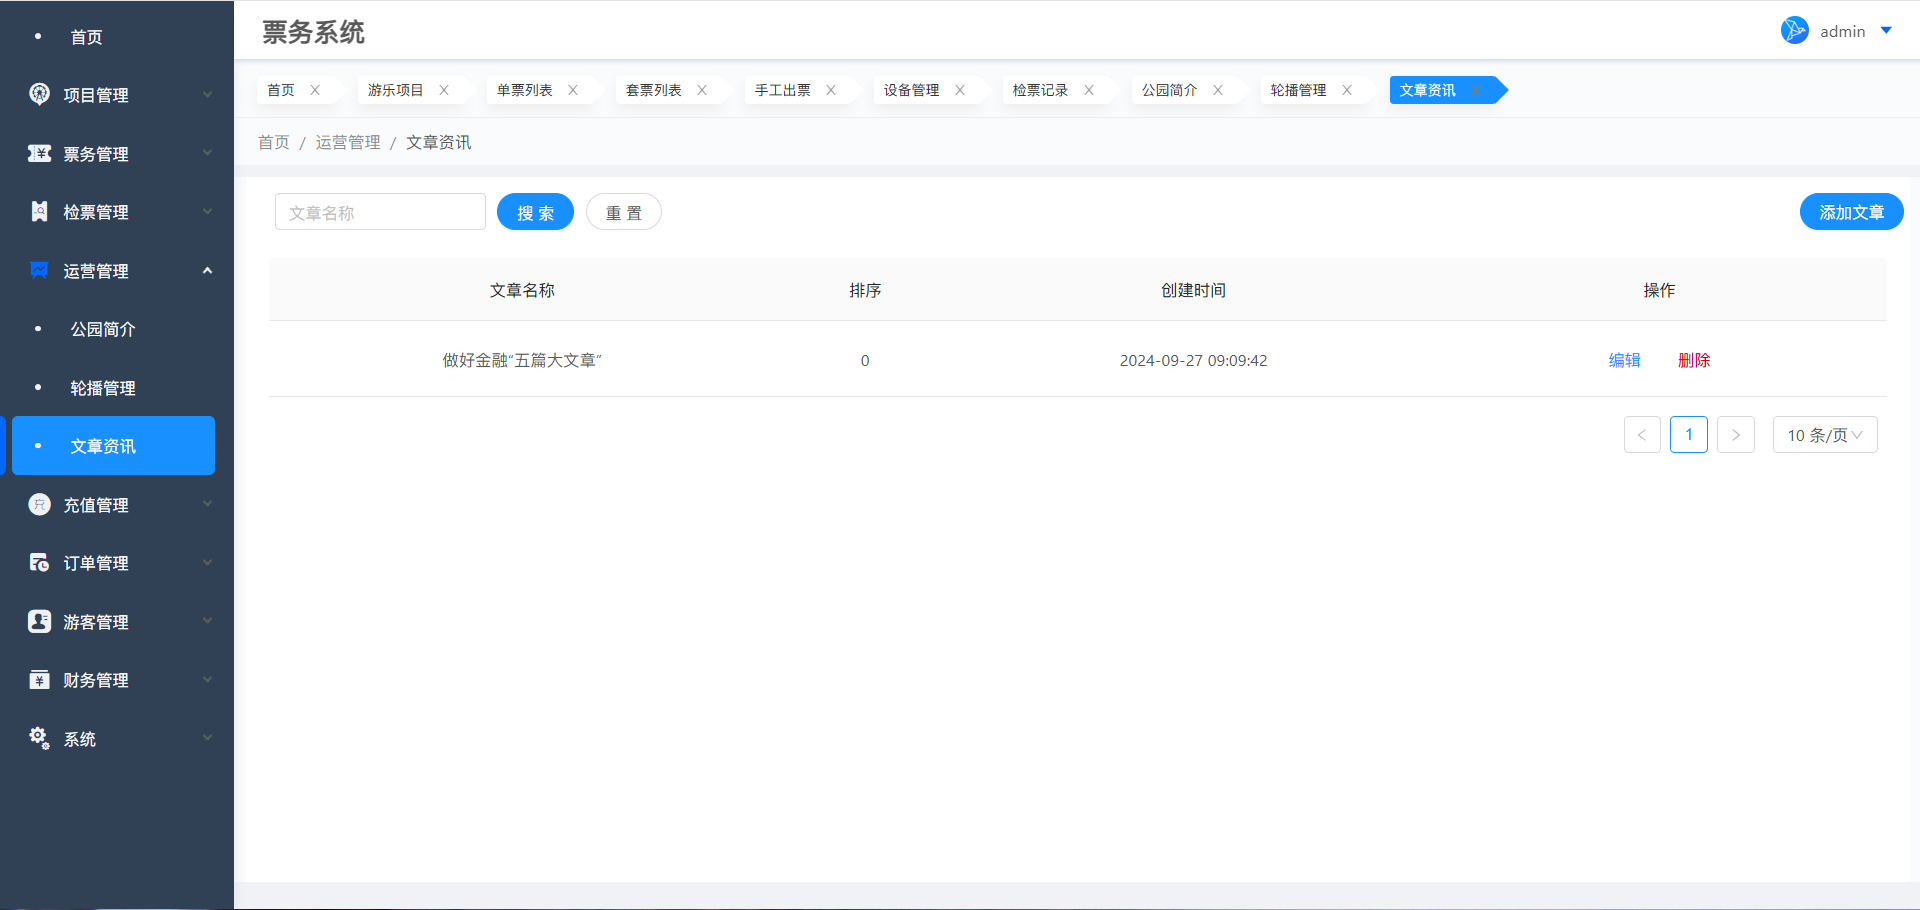Screen dimensions: 1920x910
Task: Expand the 系统 menu chevron
Action: point(207,738)
